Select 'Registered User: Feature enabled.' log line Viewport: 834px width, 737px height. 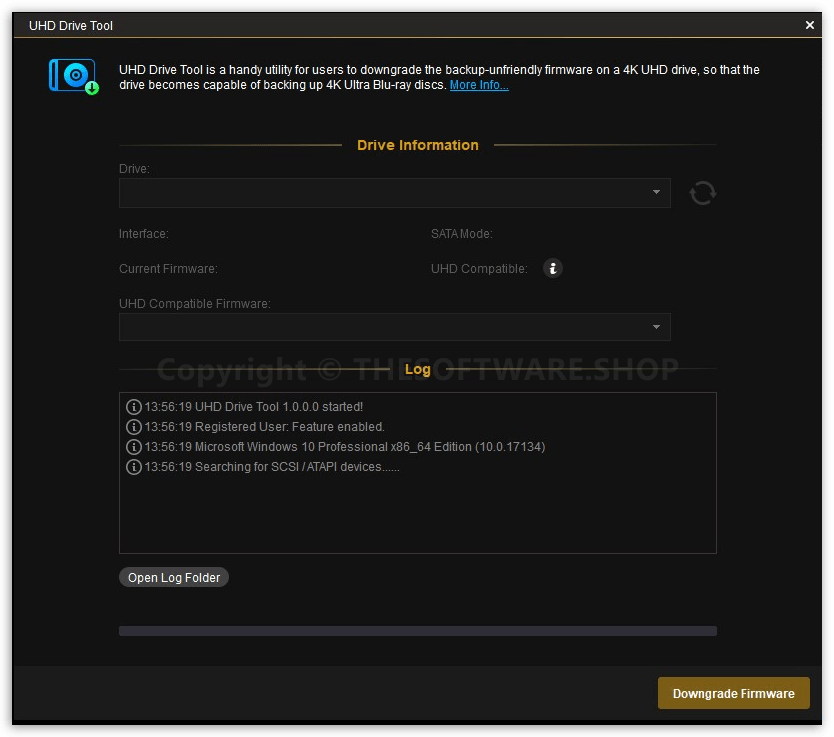coord(264,427)
